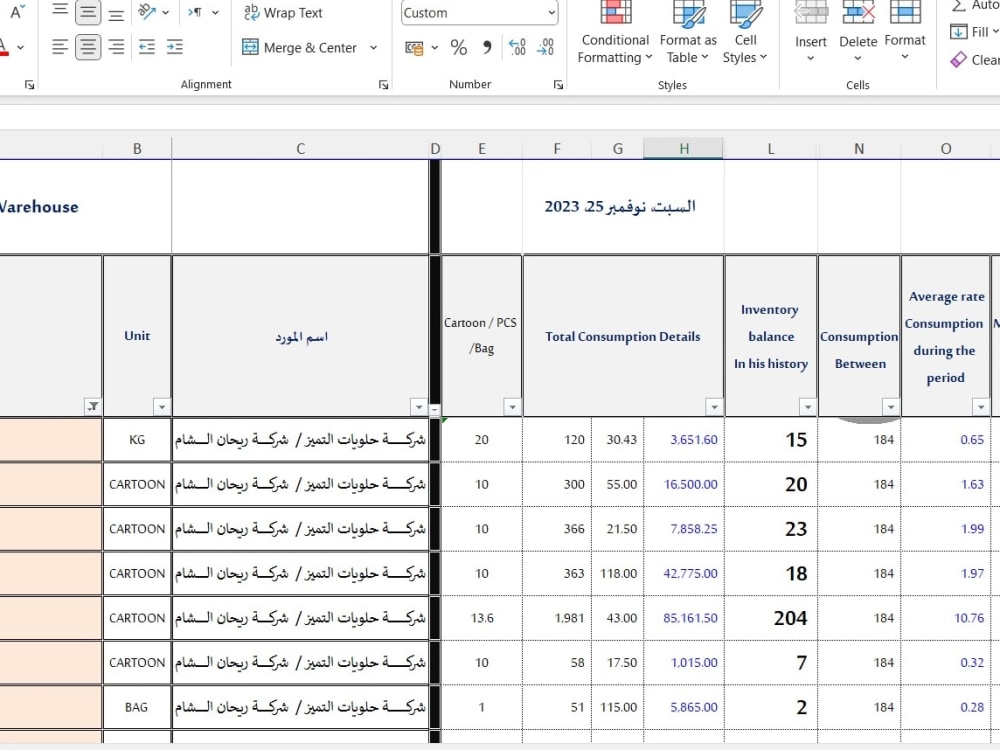
Task: Collapse the group outline button by column D
Action: pyautogui.click(x=434, y=409)
